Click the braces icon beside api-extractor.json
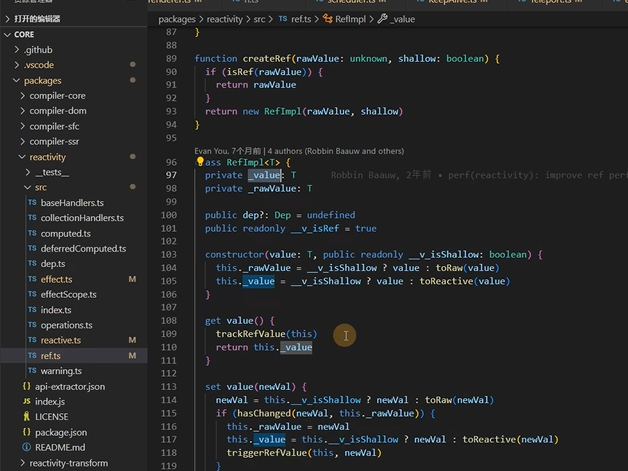 pos(26,386)
